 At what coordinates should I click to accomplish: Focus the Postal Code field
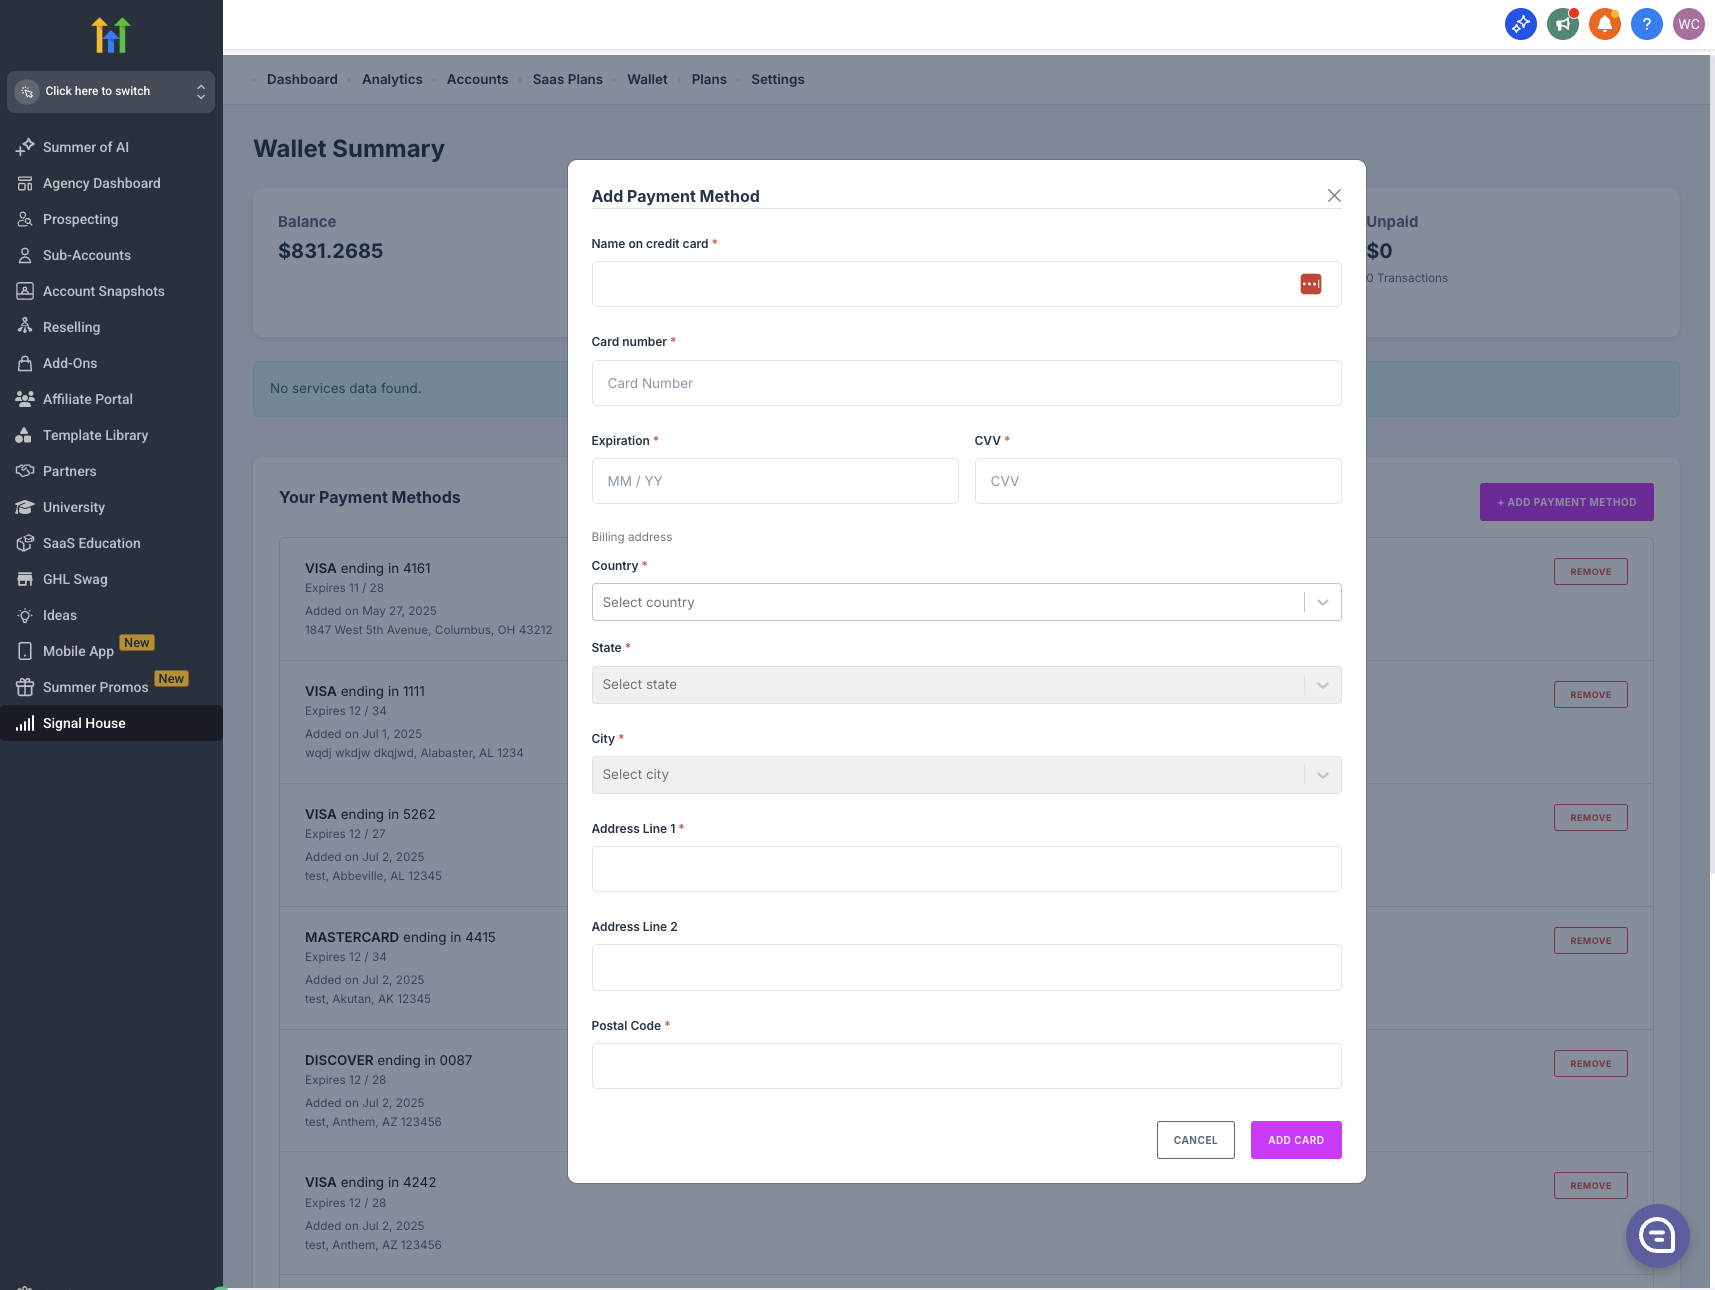[x=966, y=1066]
